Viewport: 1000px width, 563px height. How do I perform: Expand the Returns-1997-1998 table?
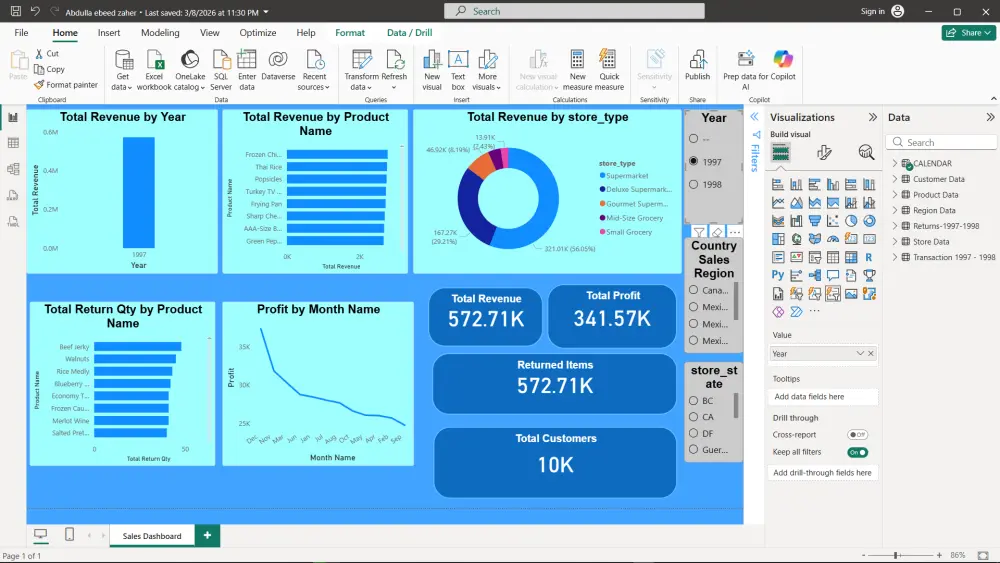tap(895, 226)
